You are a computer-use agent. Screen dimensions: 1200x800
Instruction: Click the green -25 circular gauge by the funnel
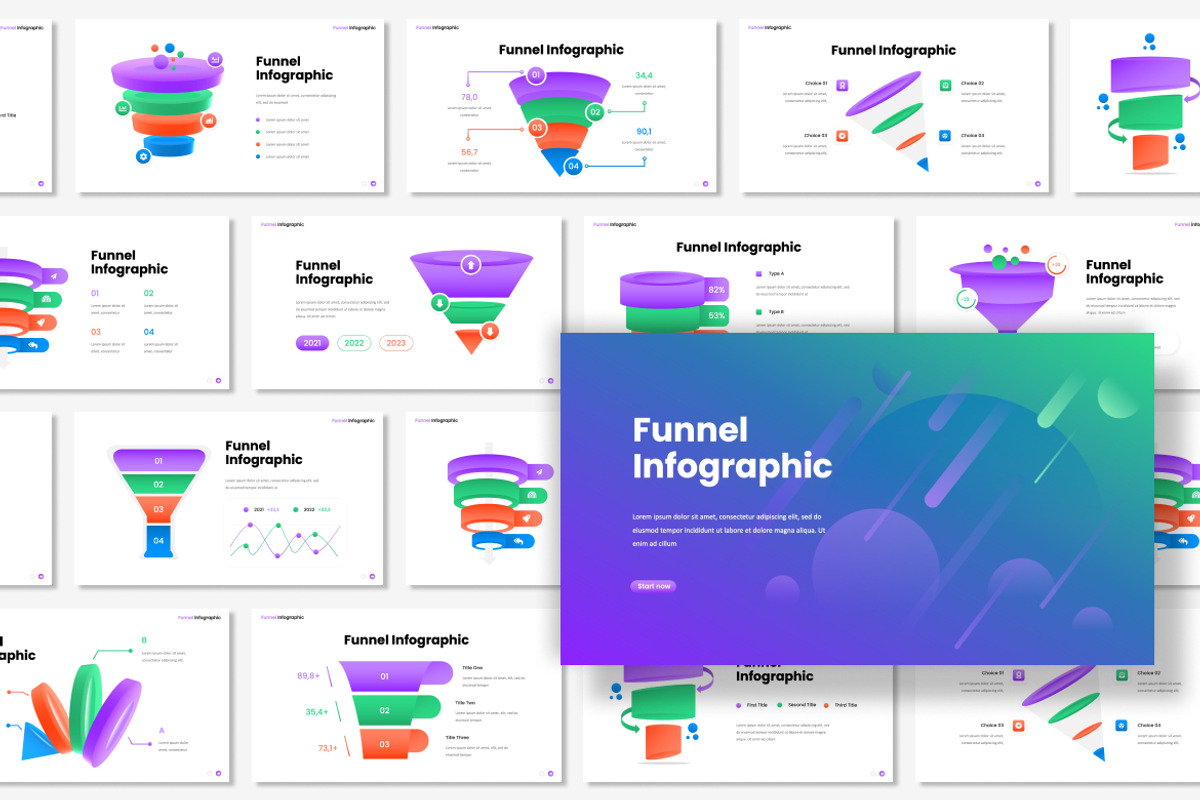coord(966,298)
